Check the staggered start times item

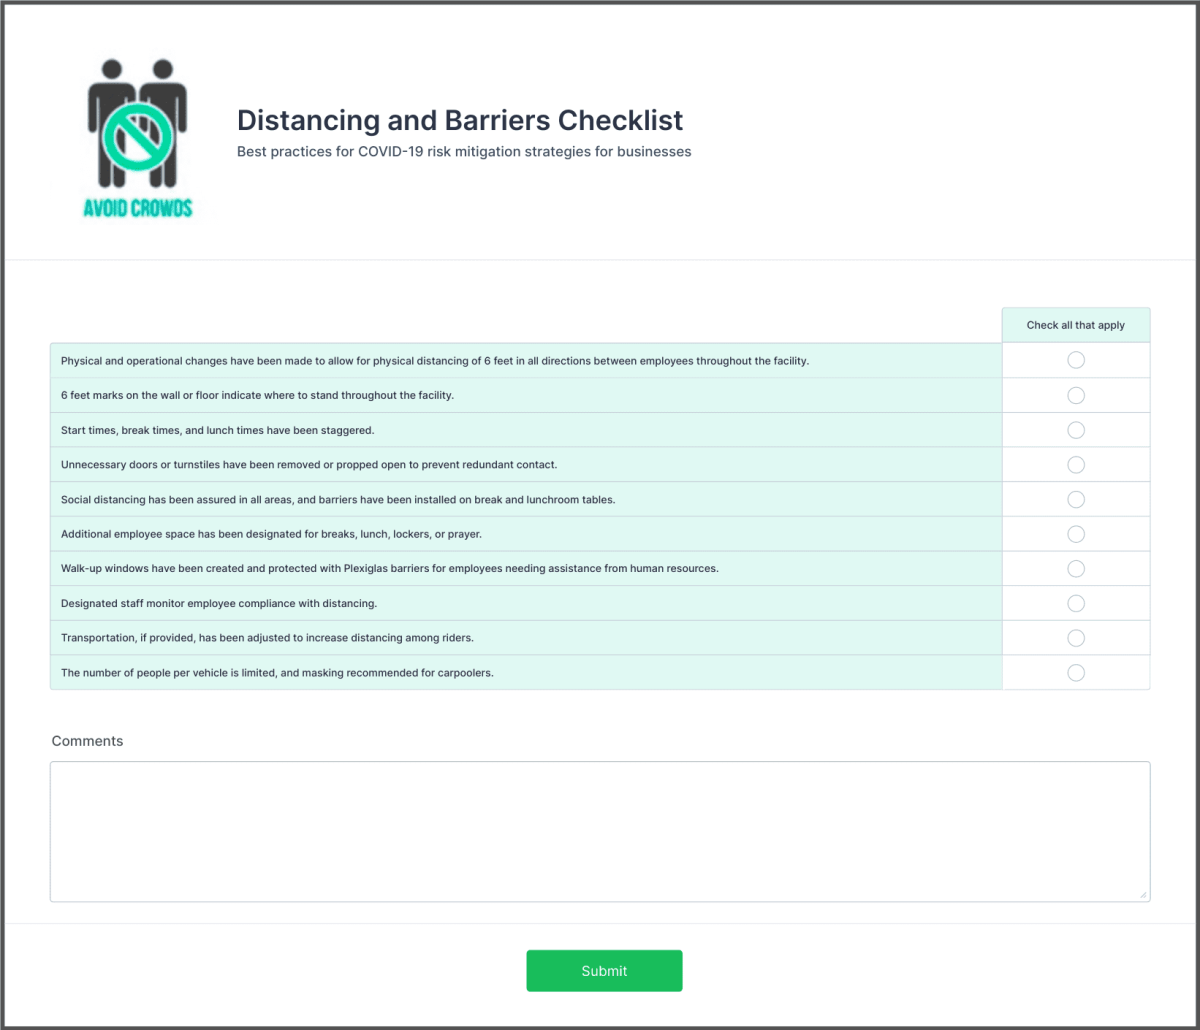coord(1075,429)
